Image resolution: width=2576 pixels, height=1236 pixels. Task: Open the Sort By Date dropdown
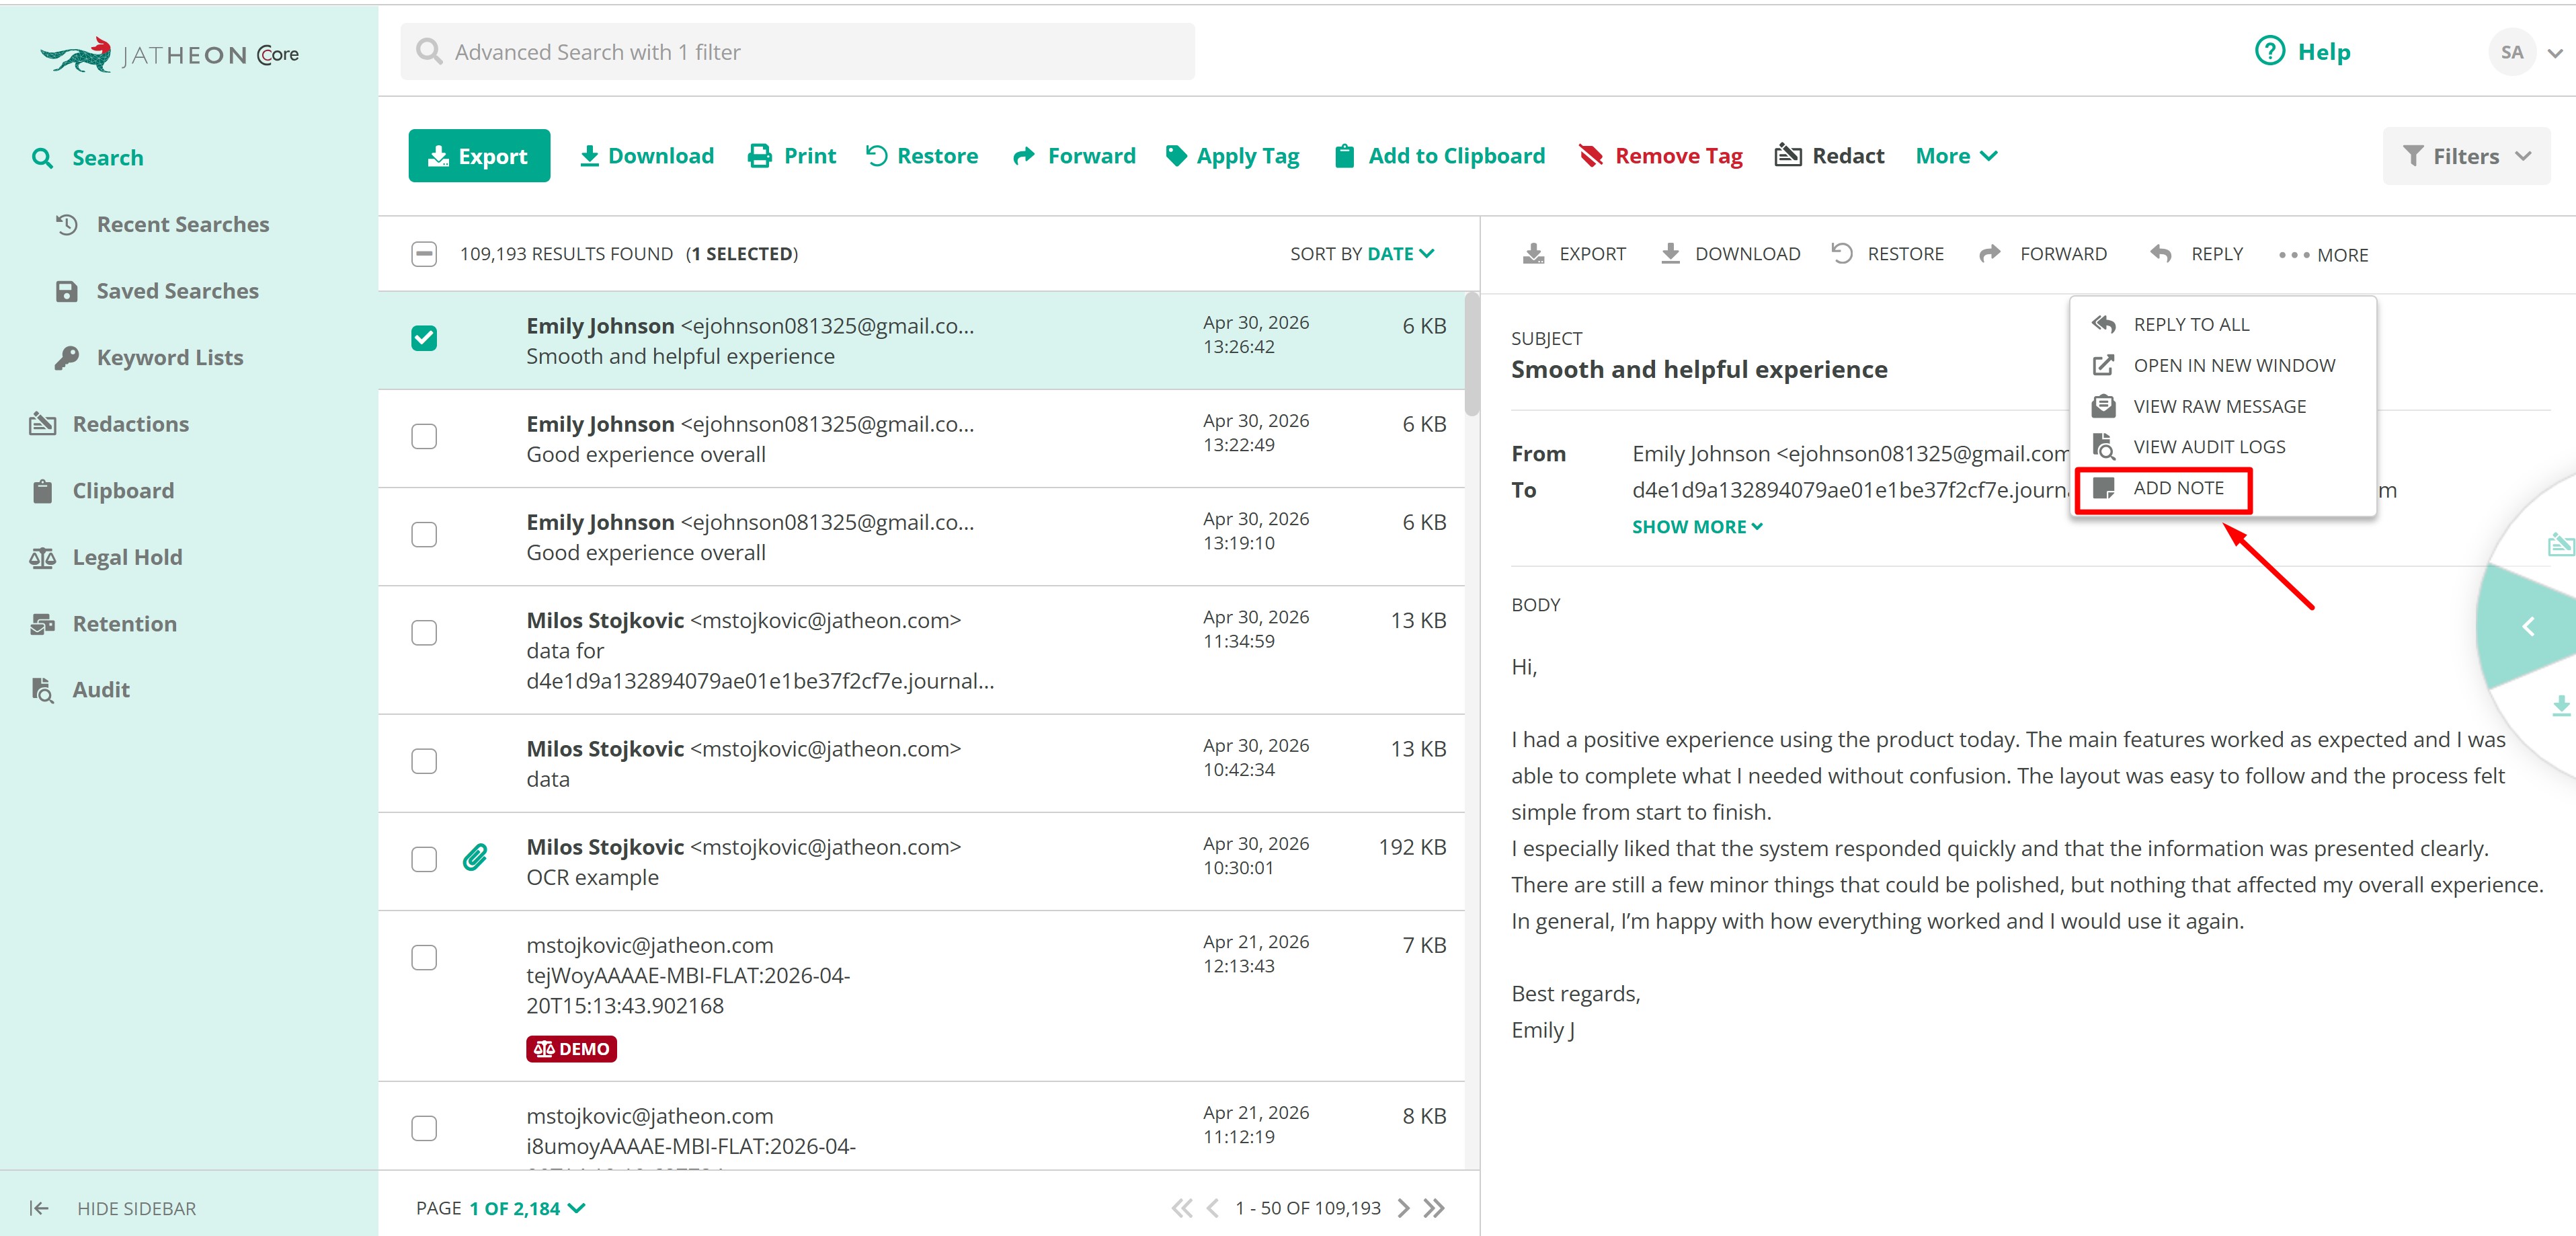click(x=1362, y=254)
